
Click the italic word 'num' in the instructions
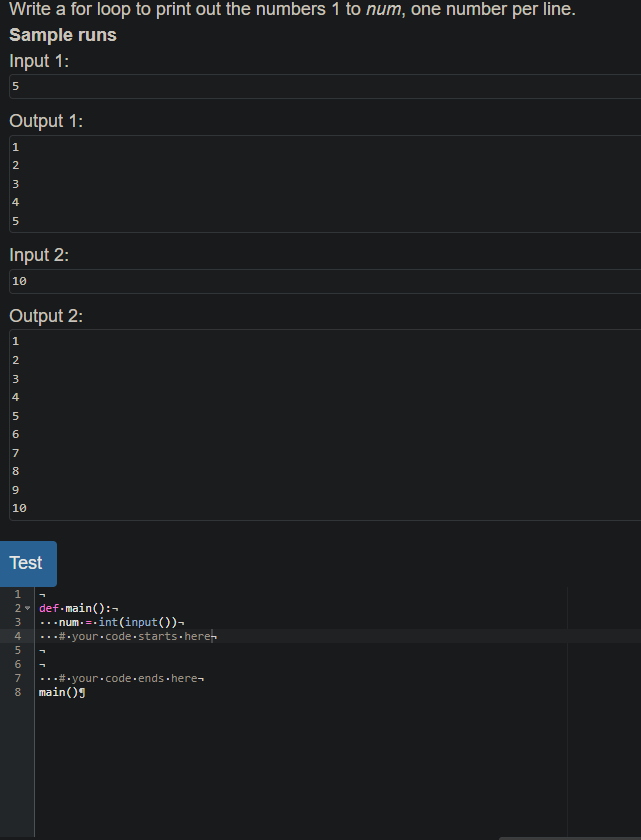coord(383,9)
